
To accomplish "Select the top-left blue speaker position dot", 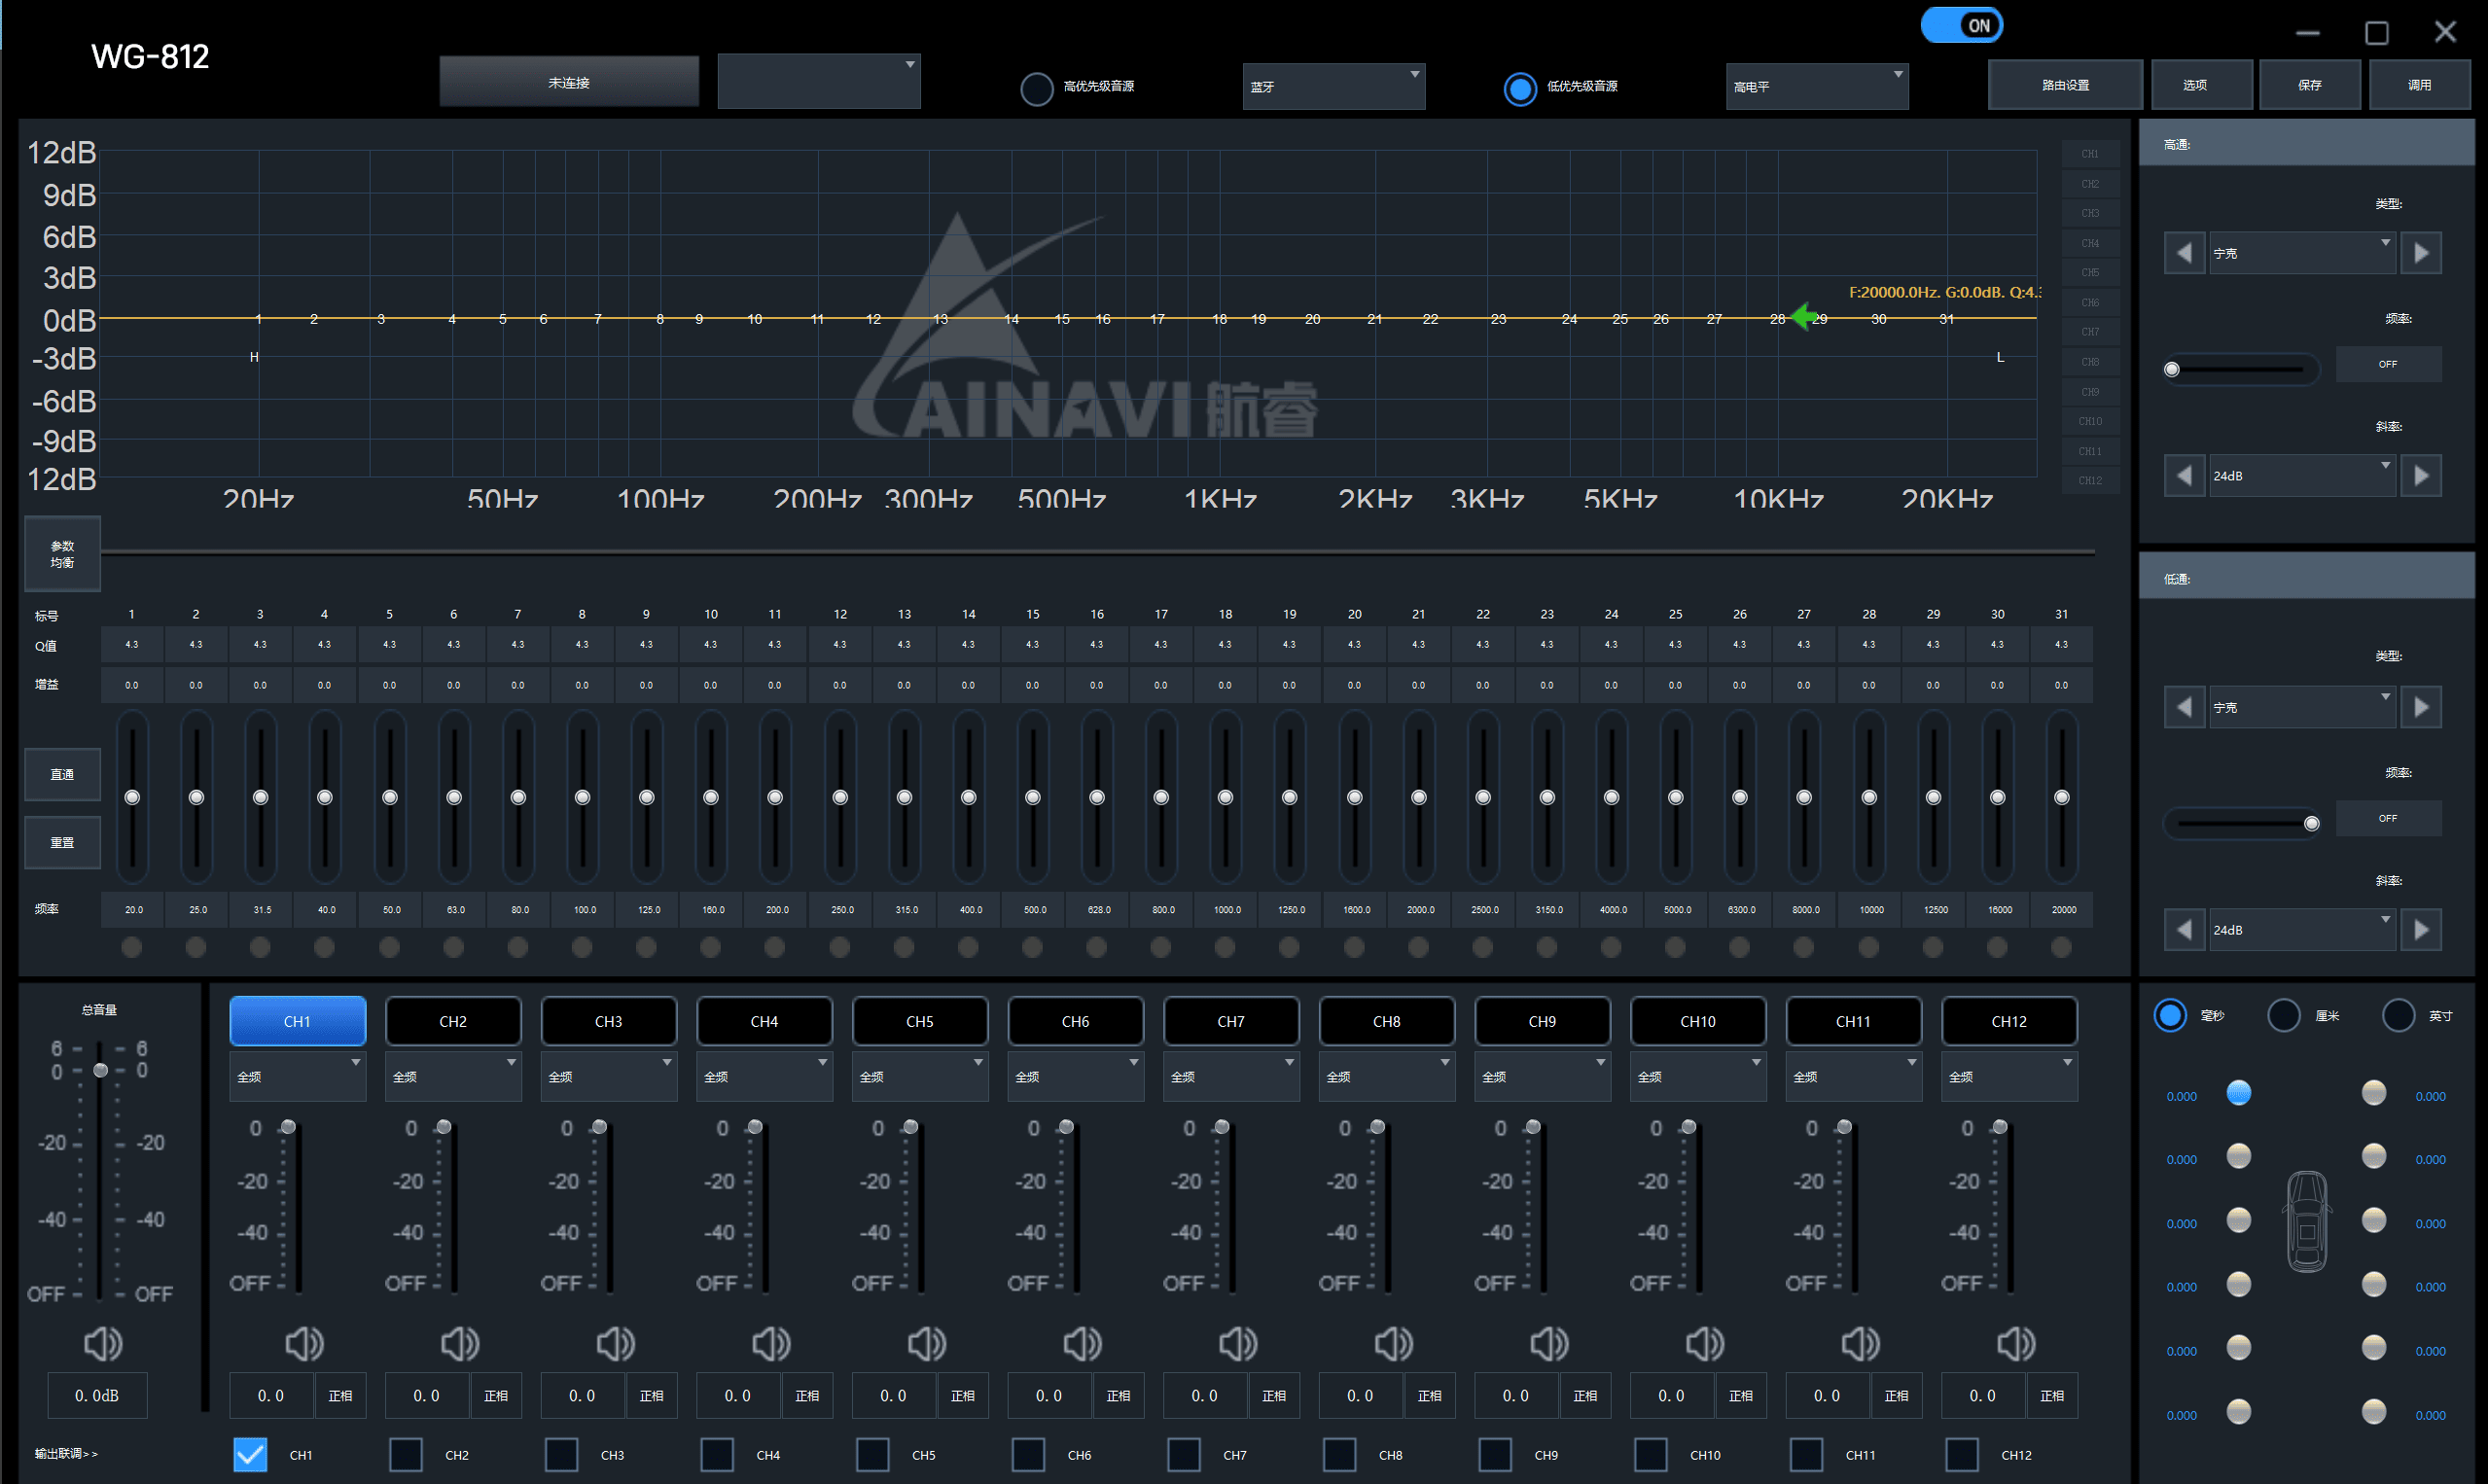I will [2238, 1093].
